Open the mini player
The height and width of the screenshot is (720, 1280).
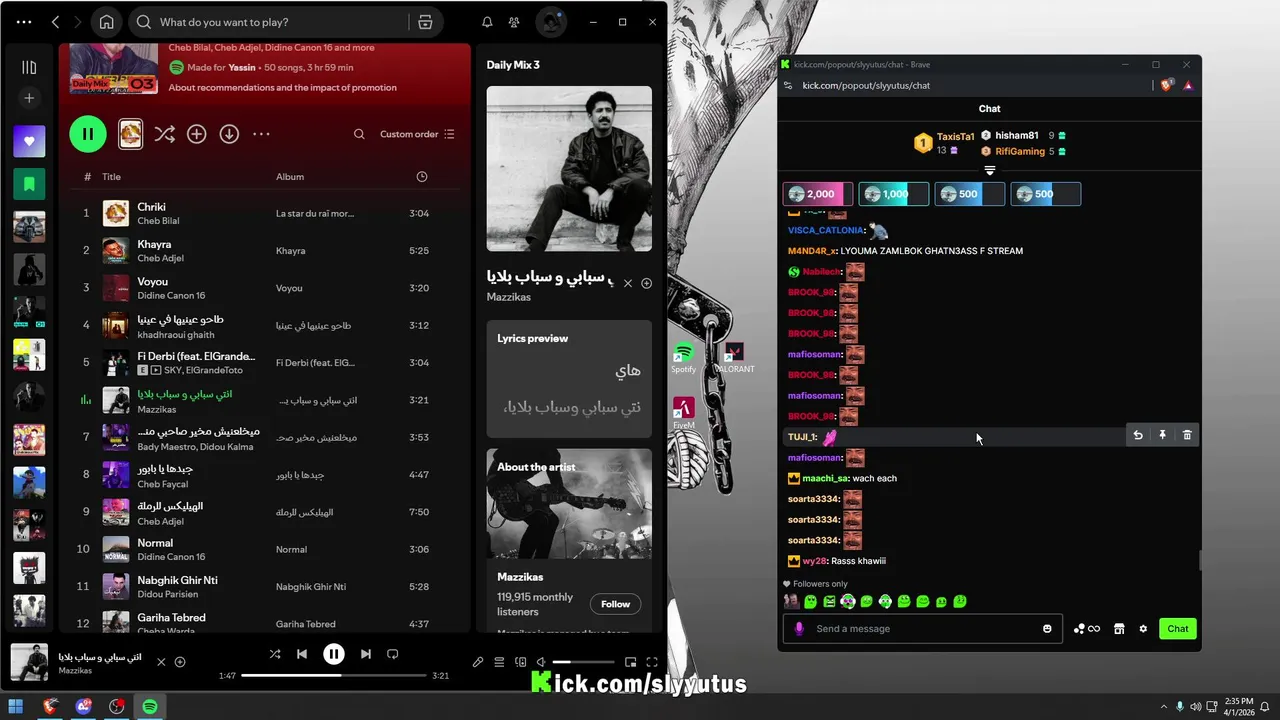[x=631, y=662]
